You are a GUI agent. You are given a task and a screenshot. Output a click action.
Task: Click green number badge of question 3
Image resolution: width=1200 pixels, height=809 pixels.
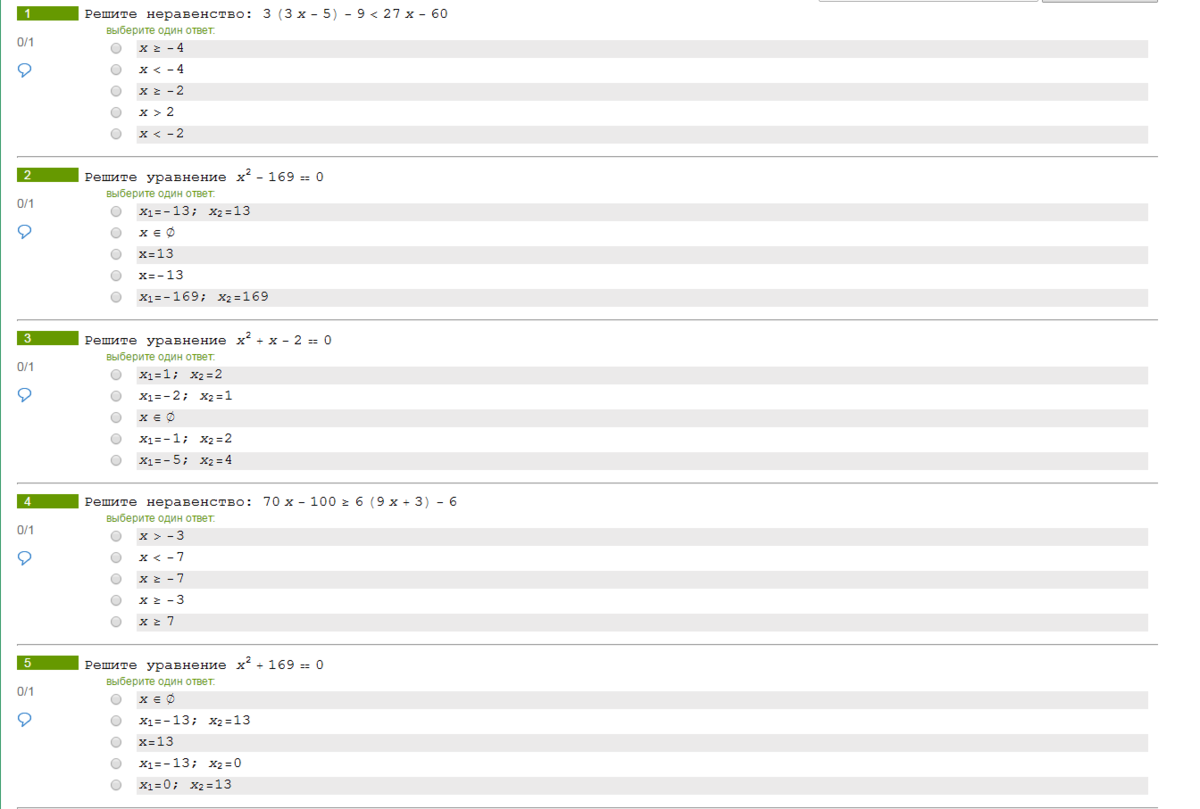tap(48, 338)
